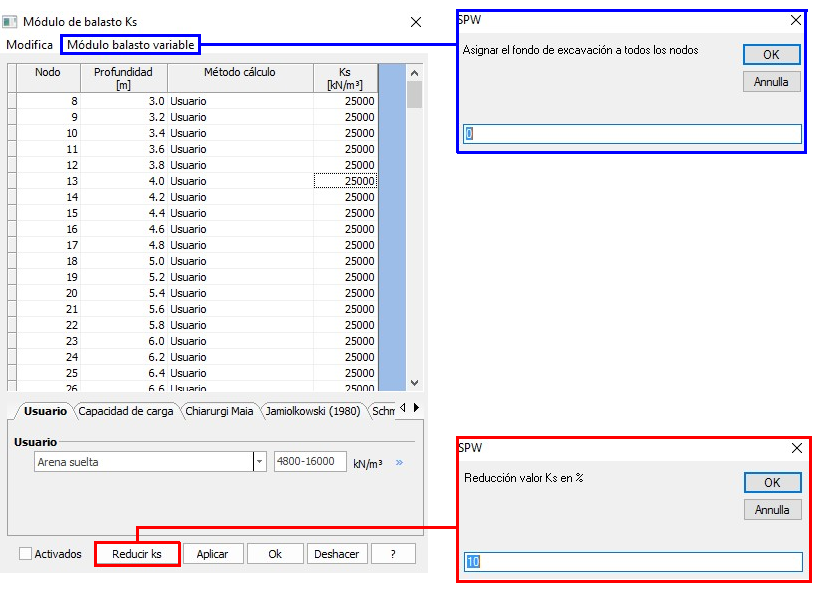The height and width of the screenshot is (593, 819).
Task: Open Módulo balasto variable menu
Action: pyautogui.click(x=131, y=45)
